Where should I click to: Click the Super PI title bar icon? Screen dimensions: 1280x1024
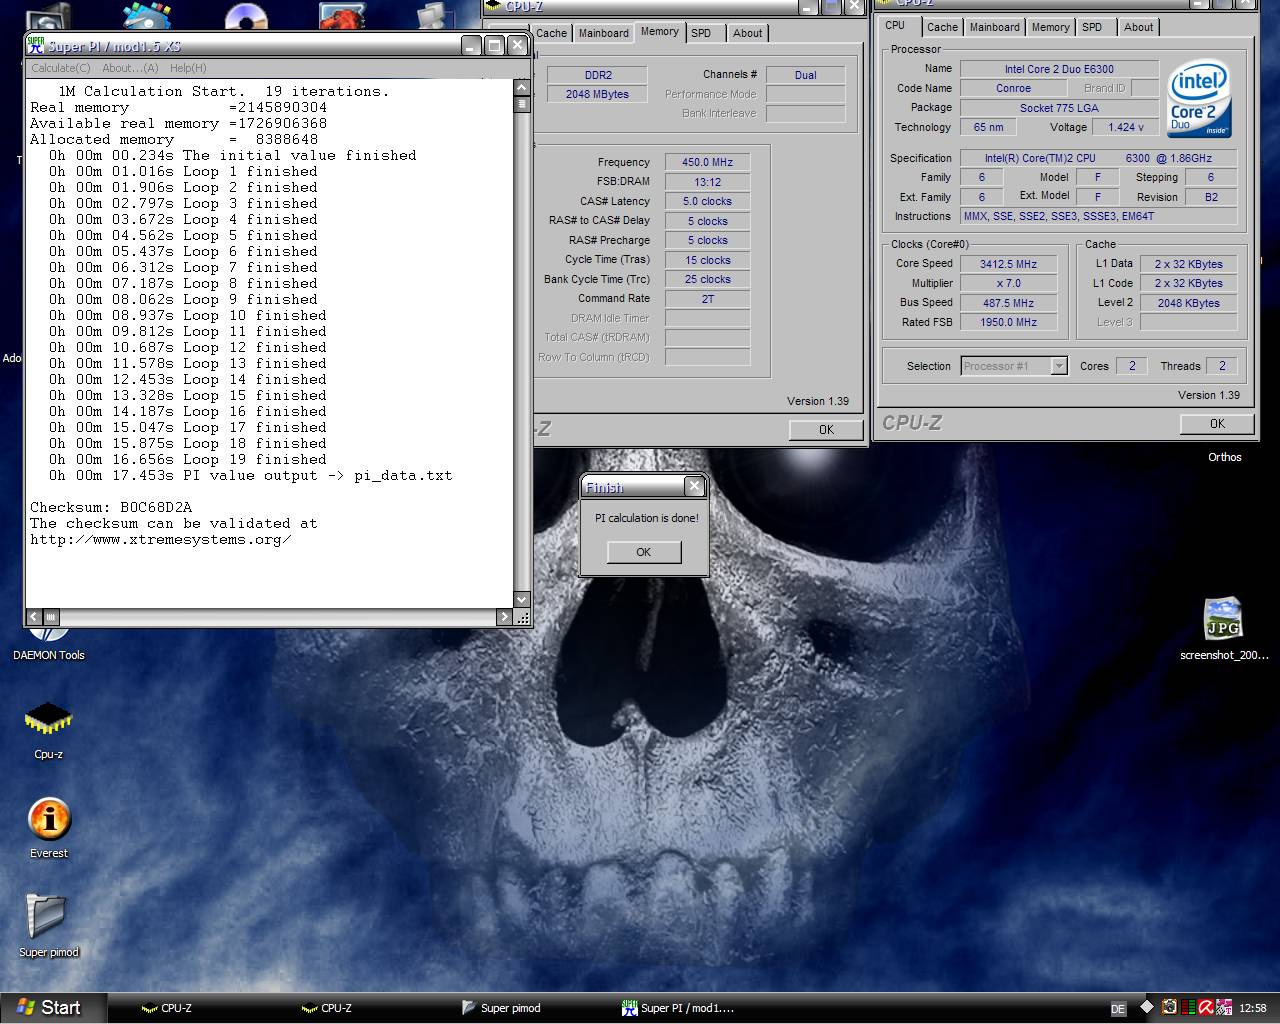coord(36,46)
